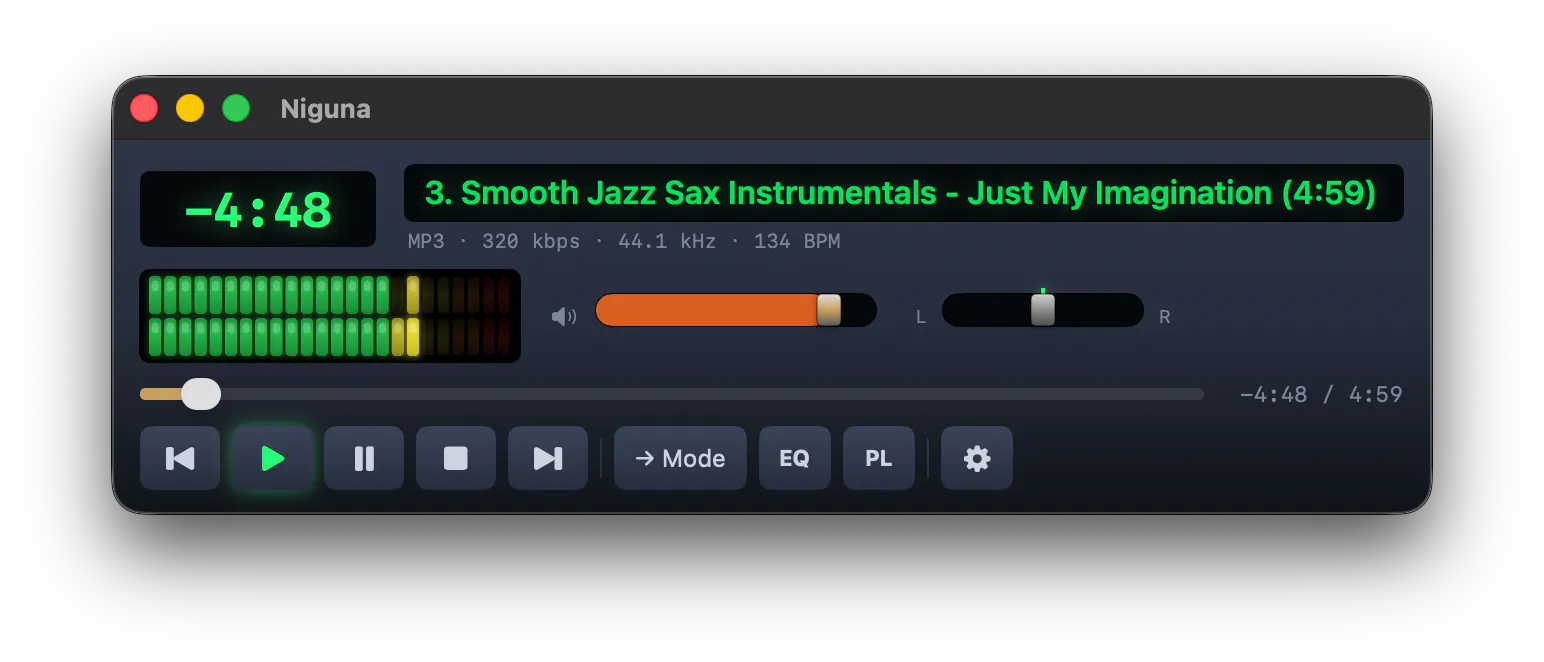The width and height of the screenshot is (1544, 662).
Task: Click the -4:48 / 4:59 time readout
Action: pos(1321,395)
